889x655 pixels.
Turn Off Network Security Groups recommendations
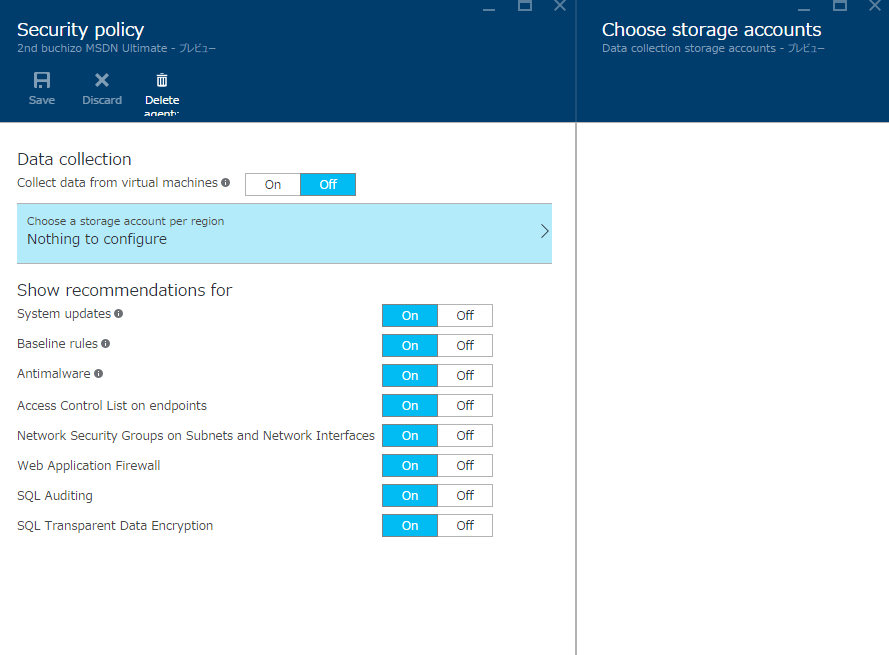point(465,436)
